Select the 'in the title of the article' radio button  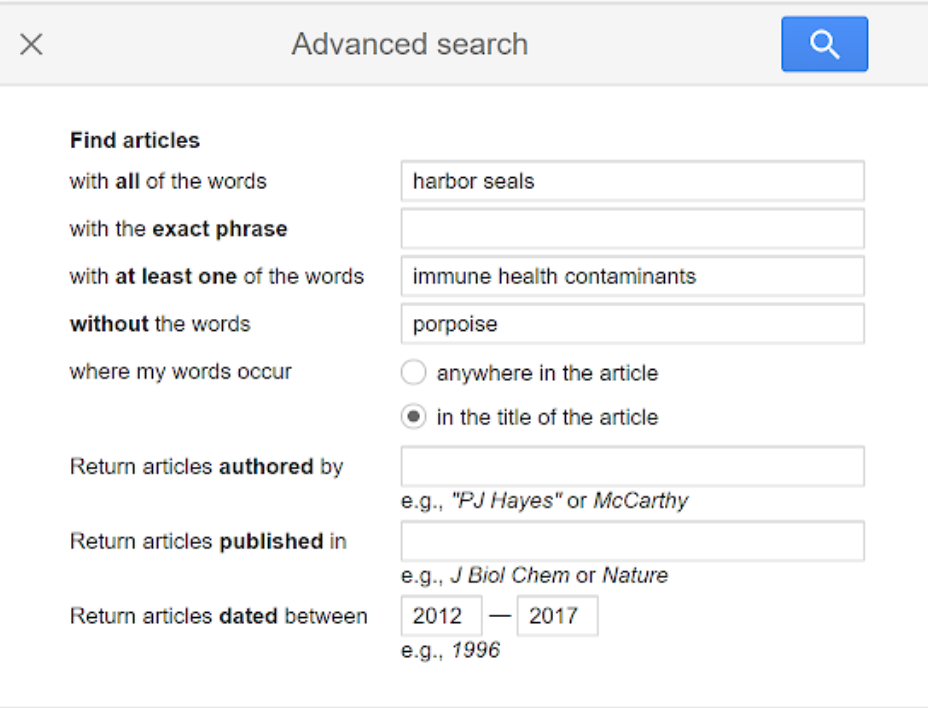click(414, 417)
